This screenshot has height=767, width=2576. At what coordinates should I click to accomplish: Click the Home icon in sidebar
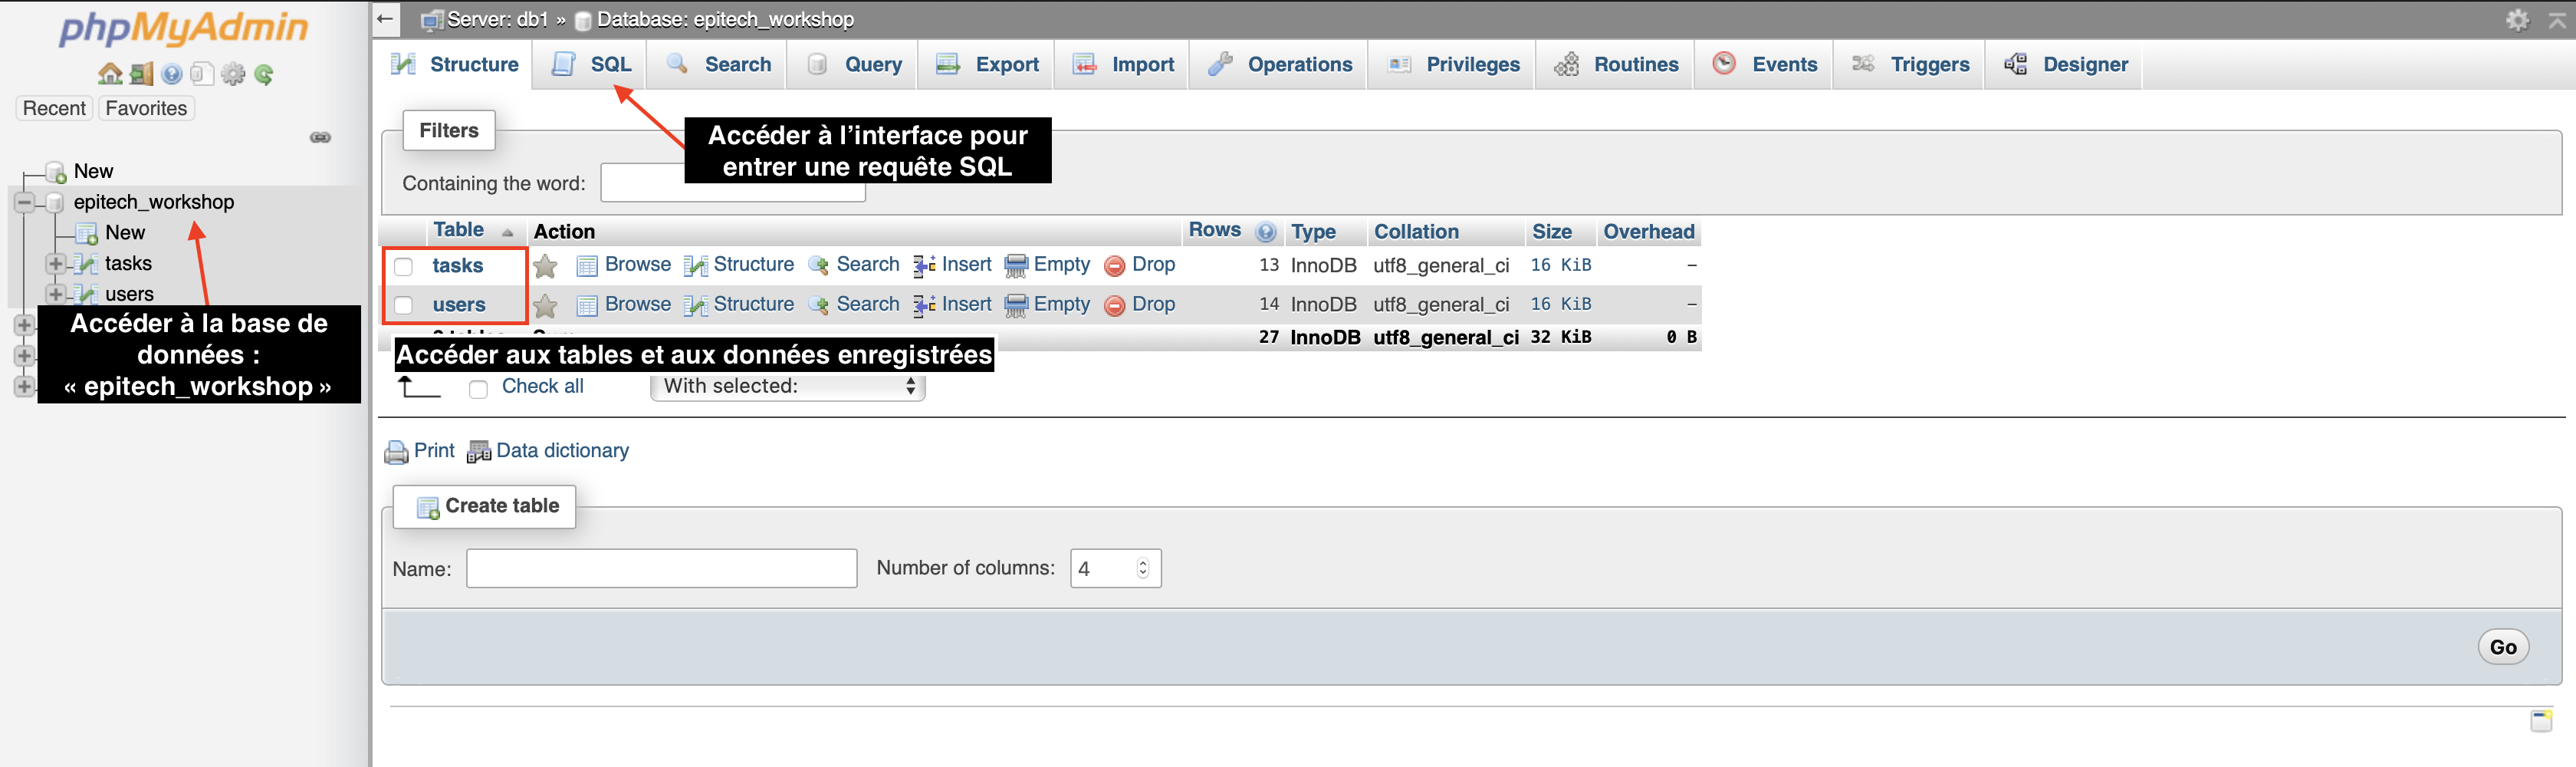point(110,74)
